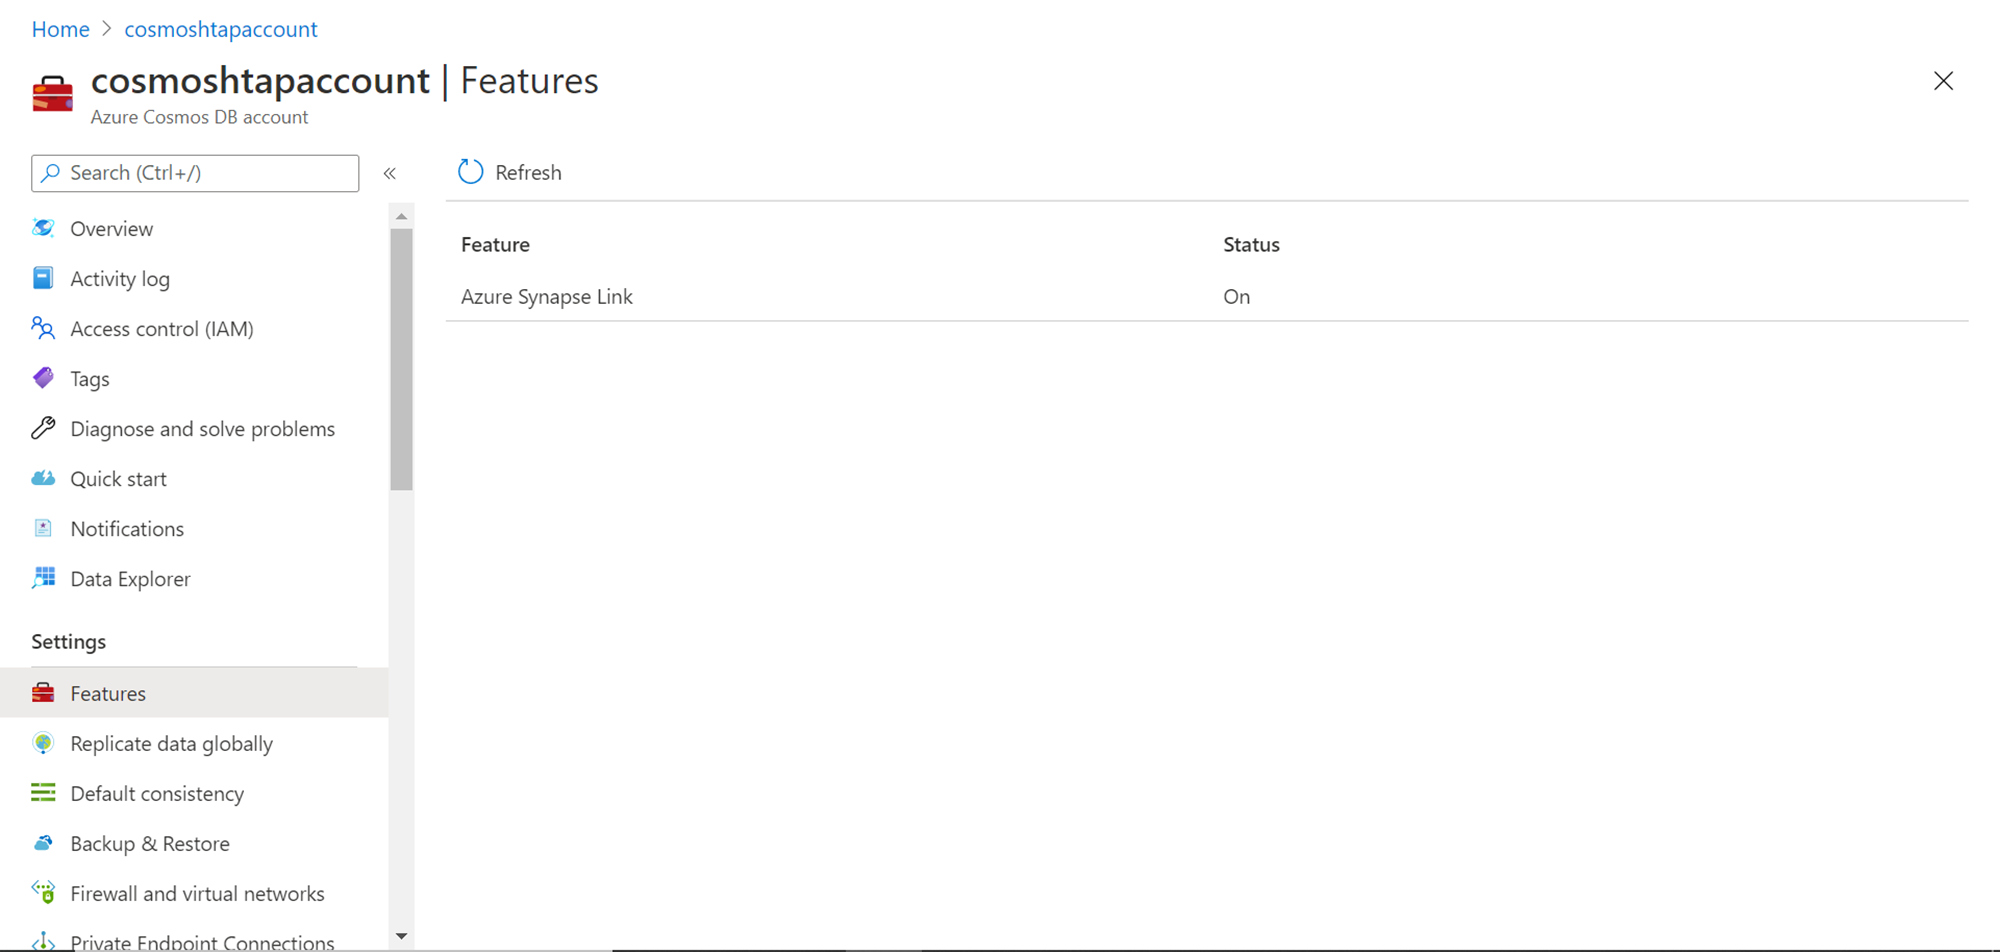Viewport: 2000px width, 952px height.
Task: Click the Activity log icon
Action: tap(43, 278)
